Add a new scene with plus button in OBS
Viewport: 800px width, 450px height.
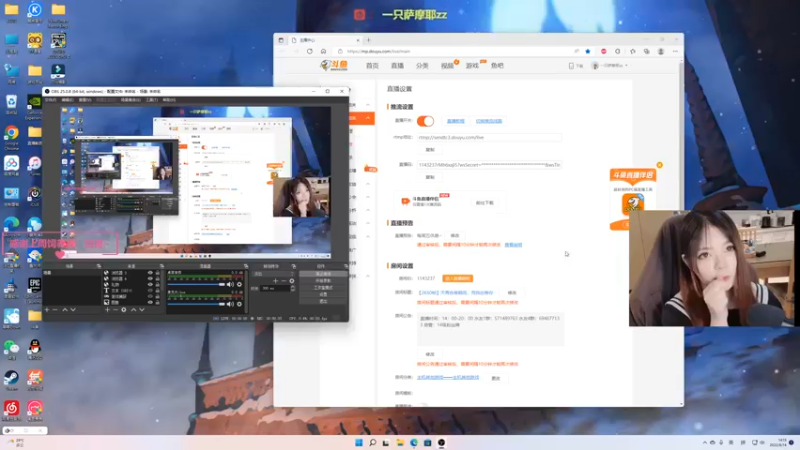click(x=47, y=309)
